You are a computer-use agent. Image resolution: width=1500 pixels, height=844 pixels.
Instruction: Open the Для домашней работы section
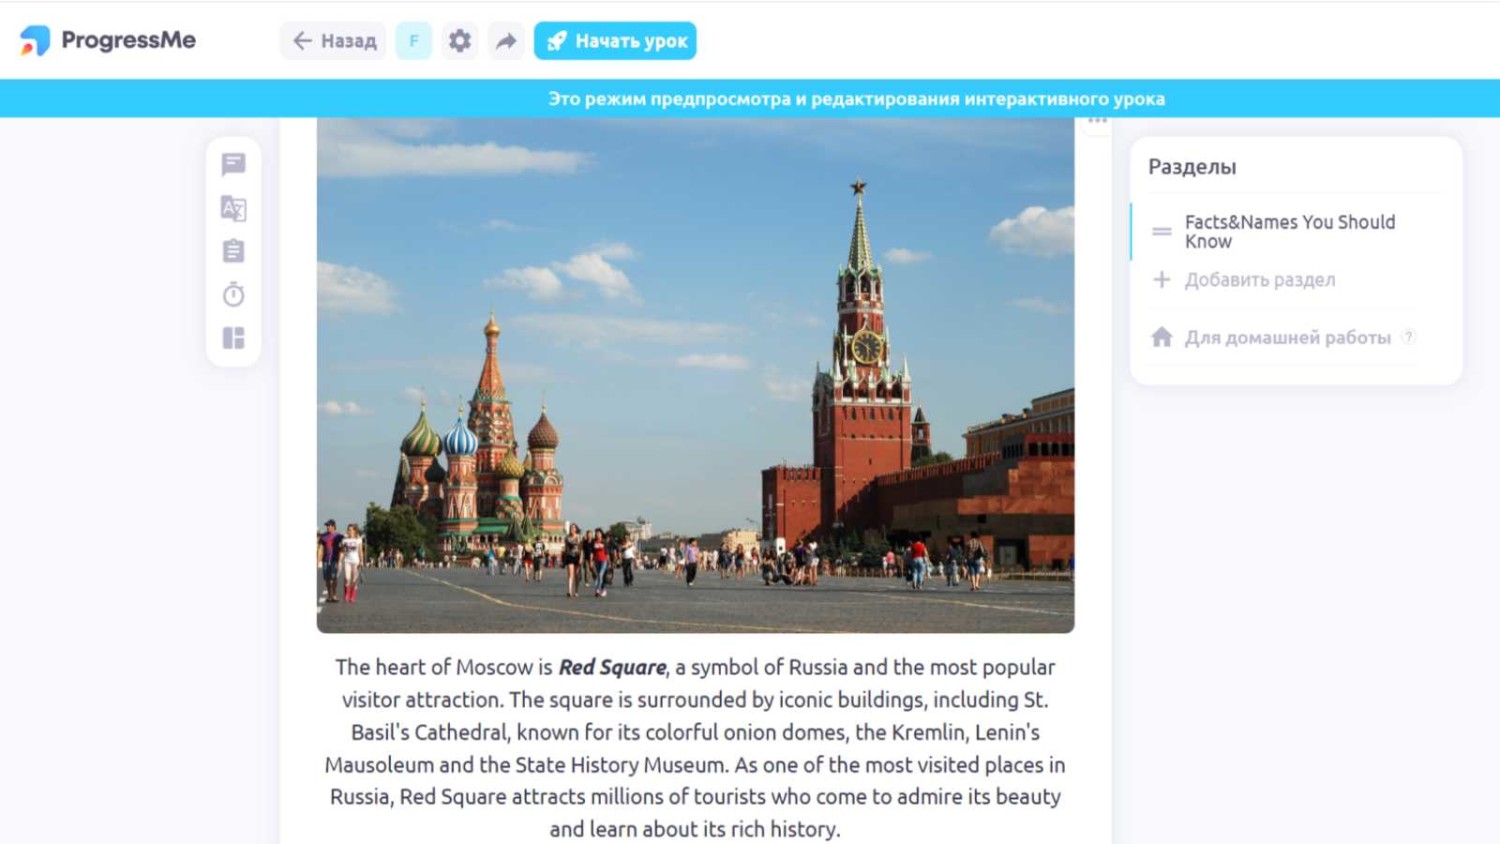(1287, 338)
